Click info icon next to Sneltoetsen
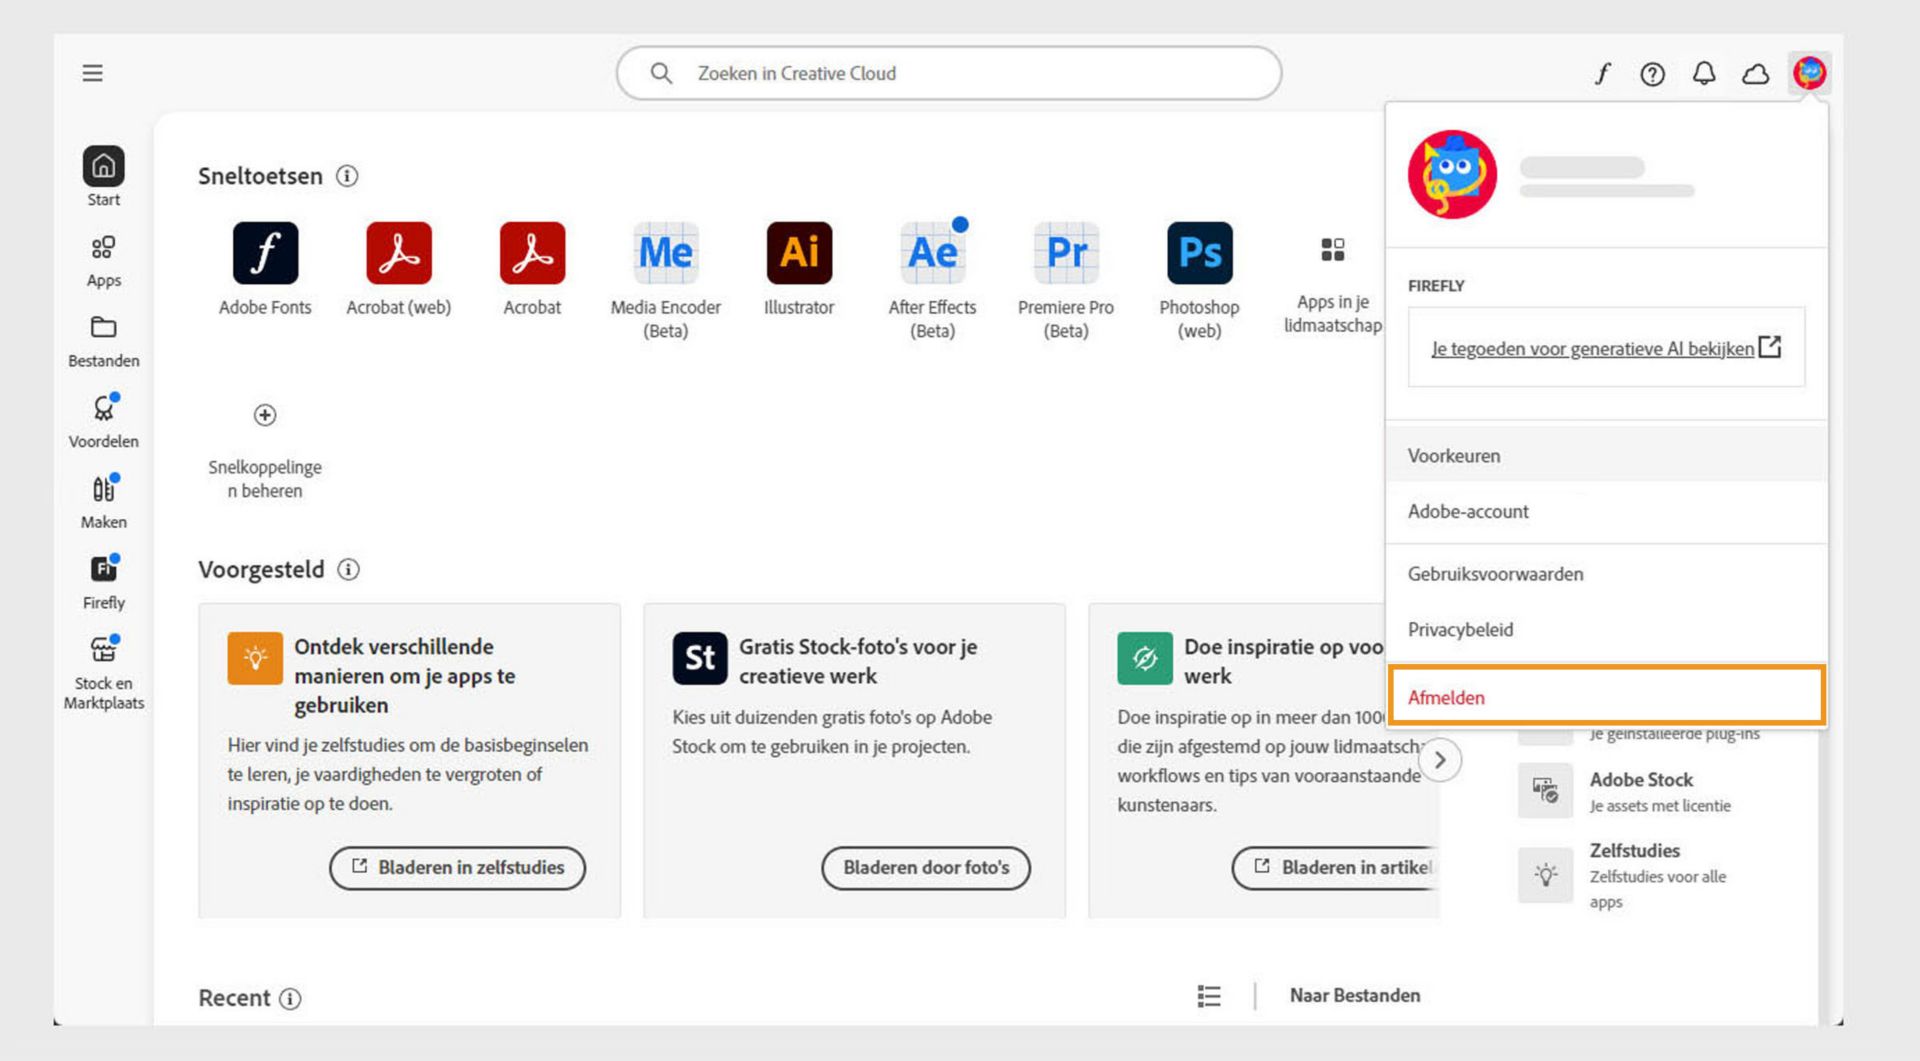This screenshot has width=1920, height=1061. point(347,176)
